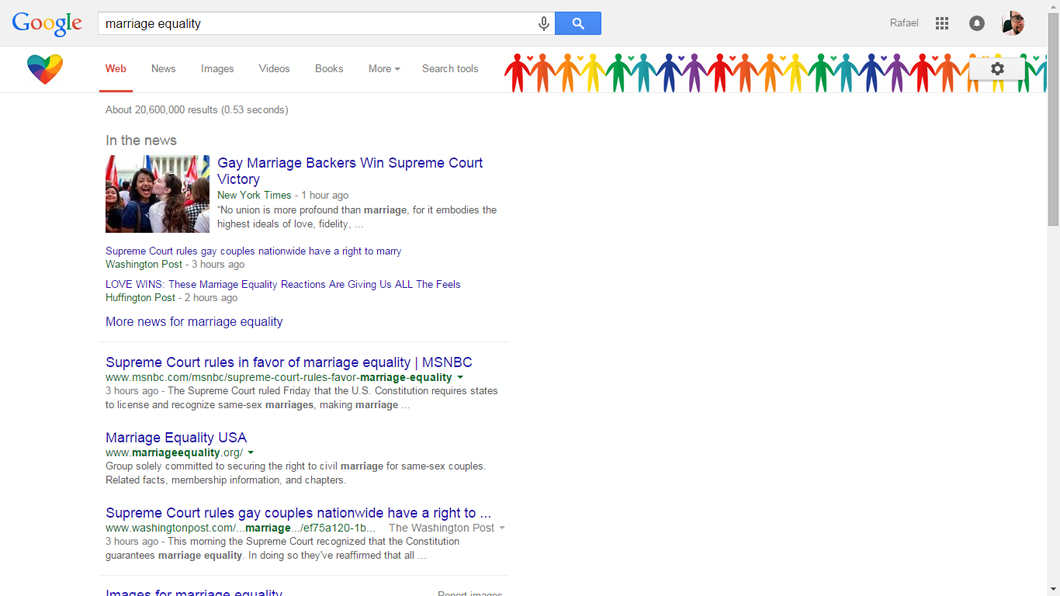This screenshot has width=1060, height=596.
Task: Click inside the search input field
Action: point(300,22)
